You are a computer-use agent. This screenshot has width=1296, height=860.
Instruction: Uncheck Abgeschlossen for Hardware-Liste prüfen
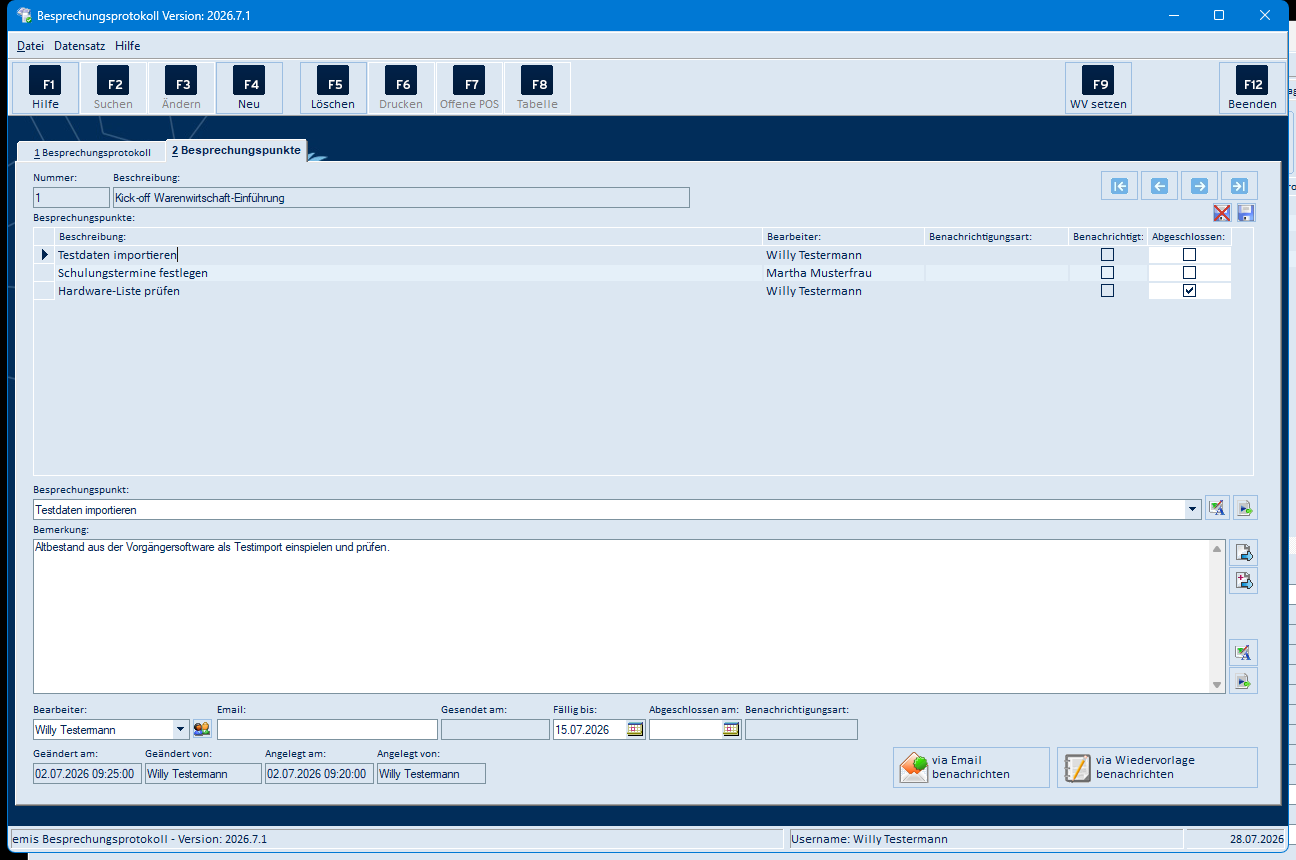(1189, 291)
